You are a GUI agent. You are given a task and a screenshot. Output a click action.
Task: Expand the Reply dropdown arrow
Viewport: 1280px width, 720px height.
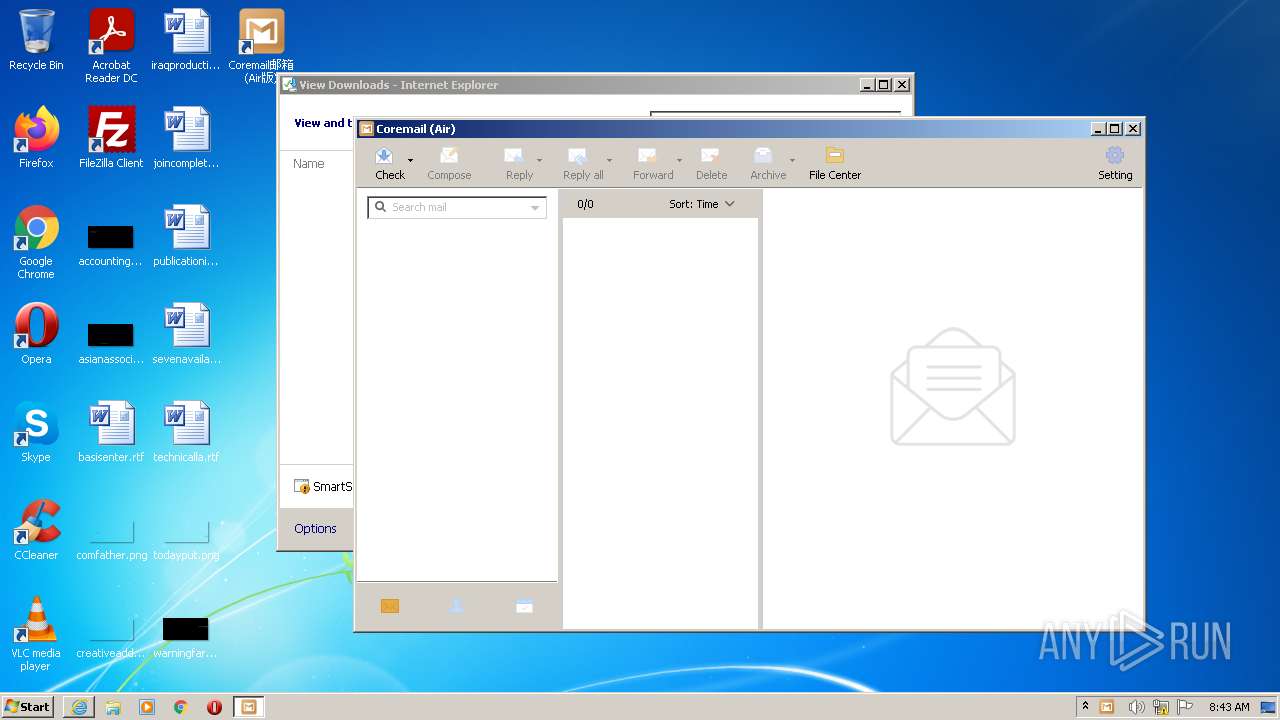(x=540, y=160)
